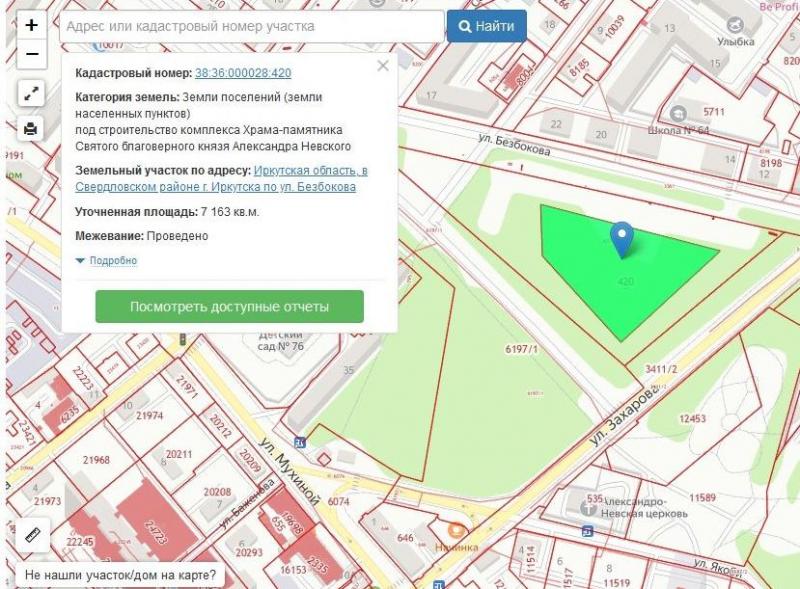Close the parcel information popup
Screen dimensions: 800x589
coord(382,67)
